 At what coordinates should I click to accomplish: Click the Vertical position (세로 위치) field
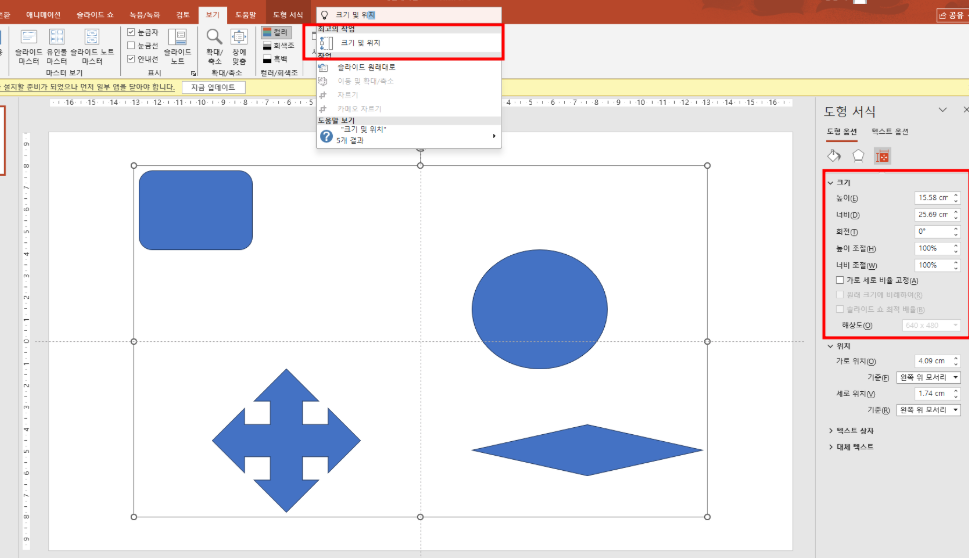coord(933,393)
